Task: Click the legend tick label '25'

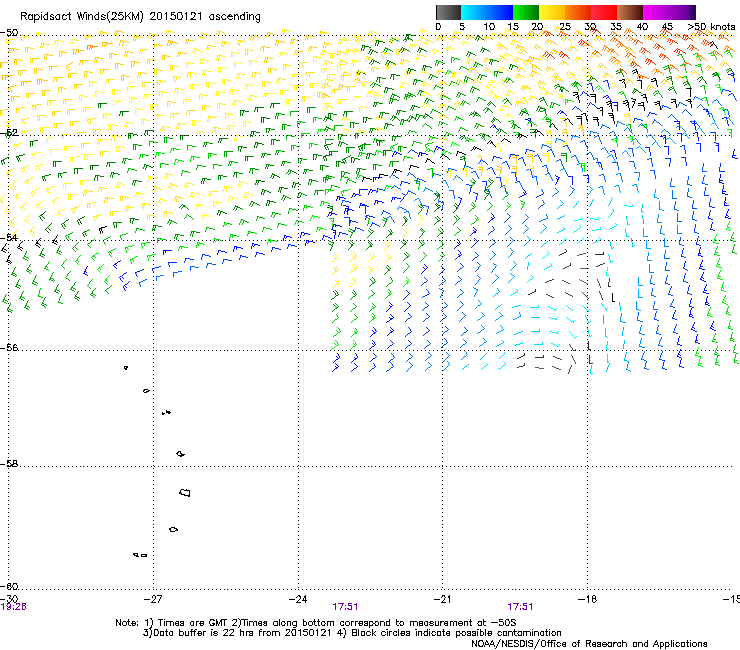Action: point(564,27)
